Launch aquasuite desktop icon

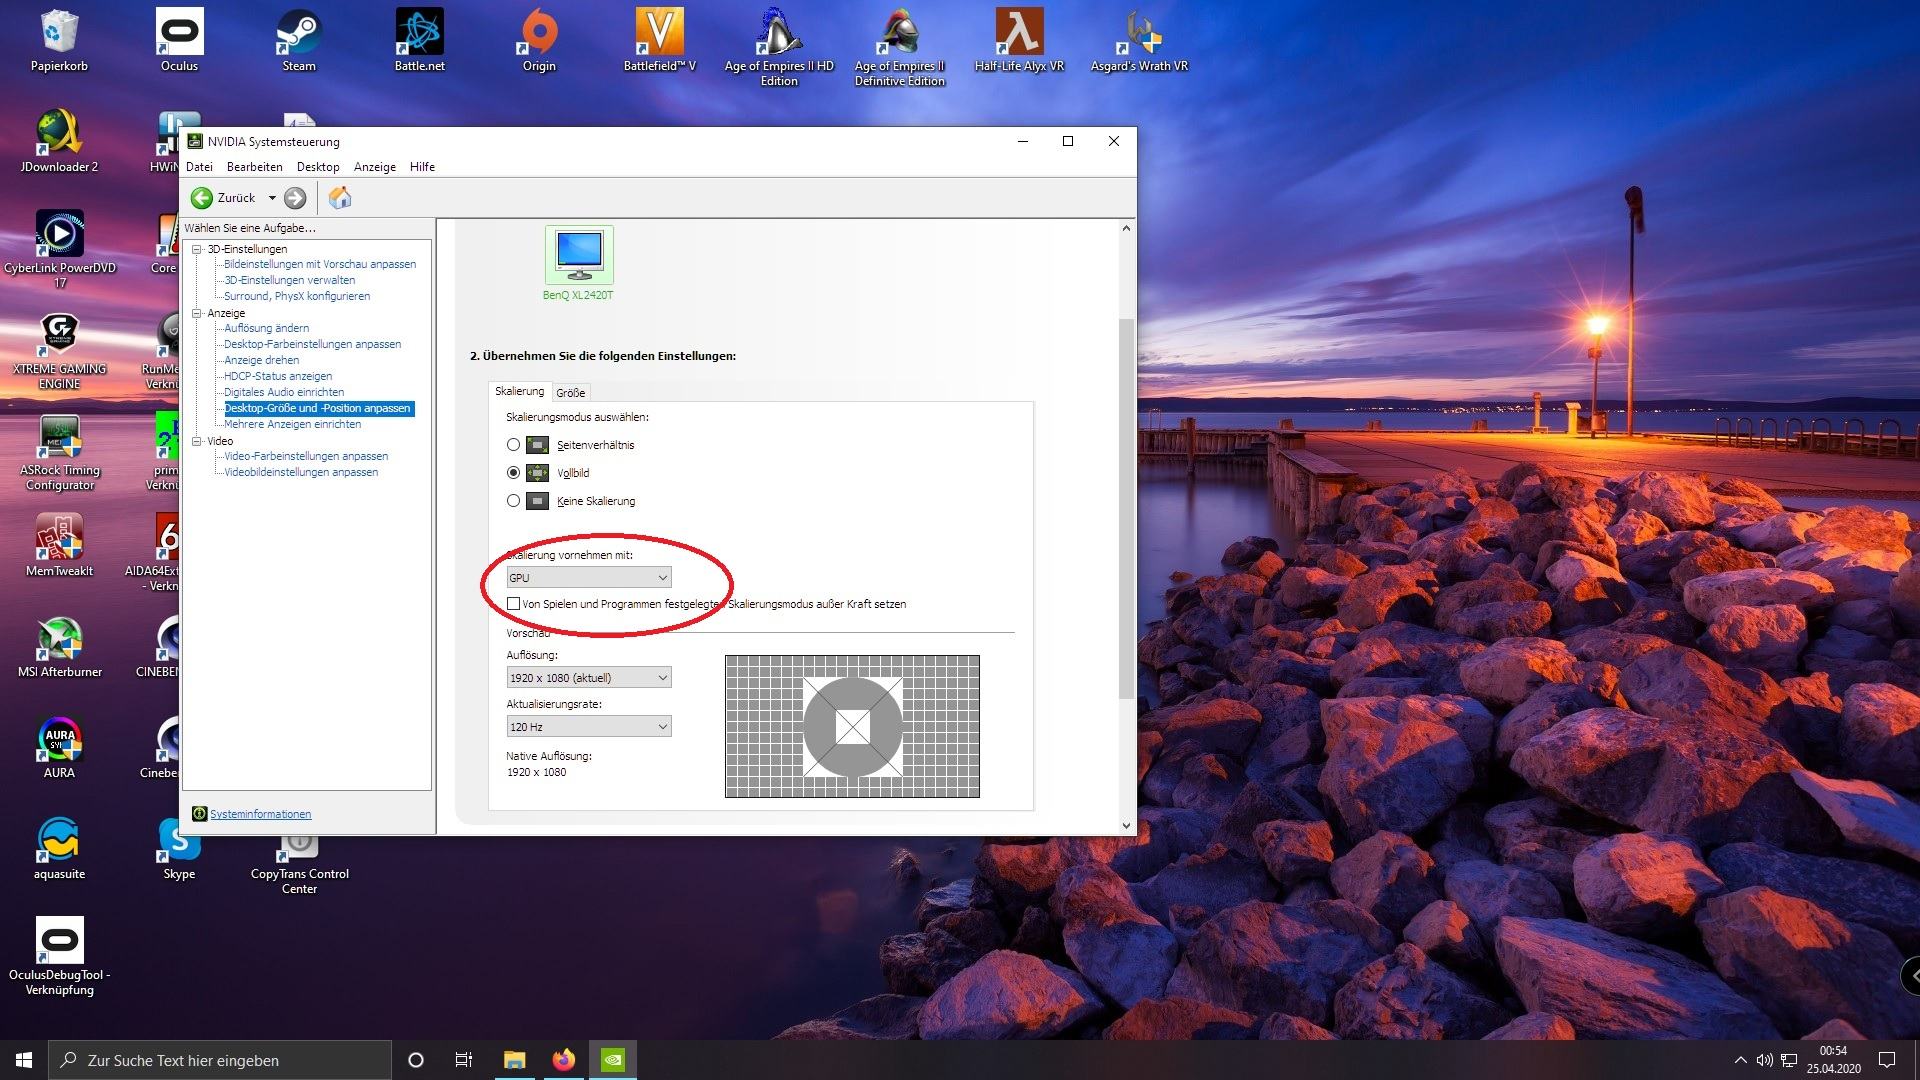coord(59,849)
